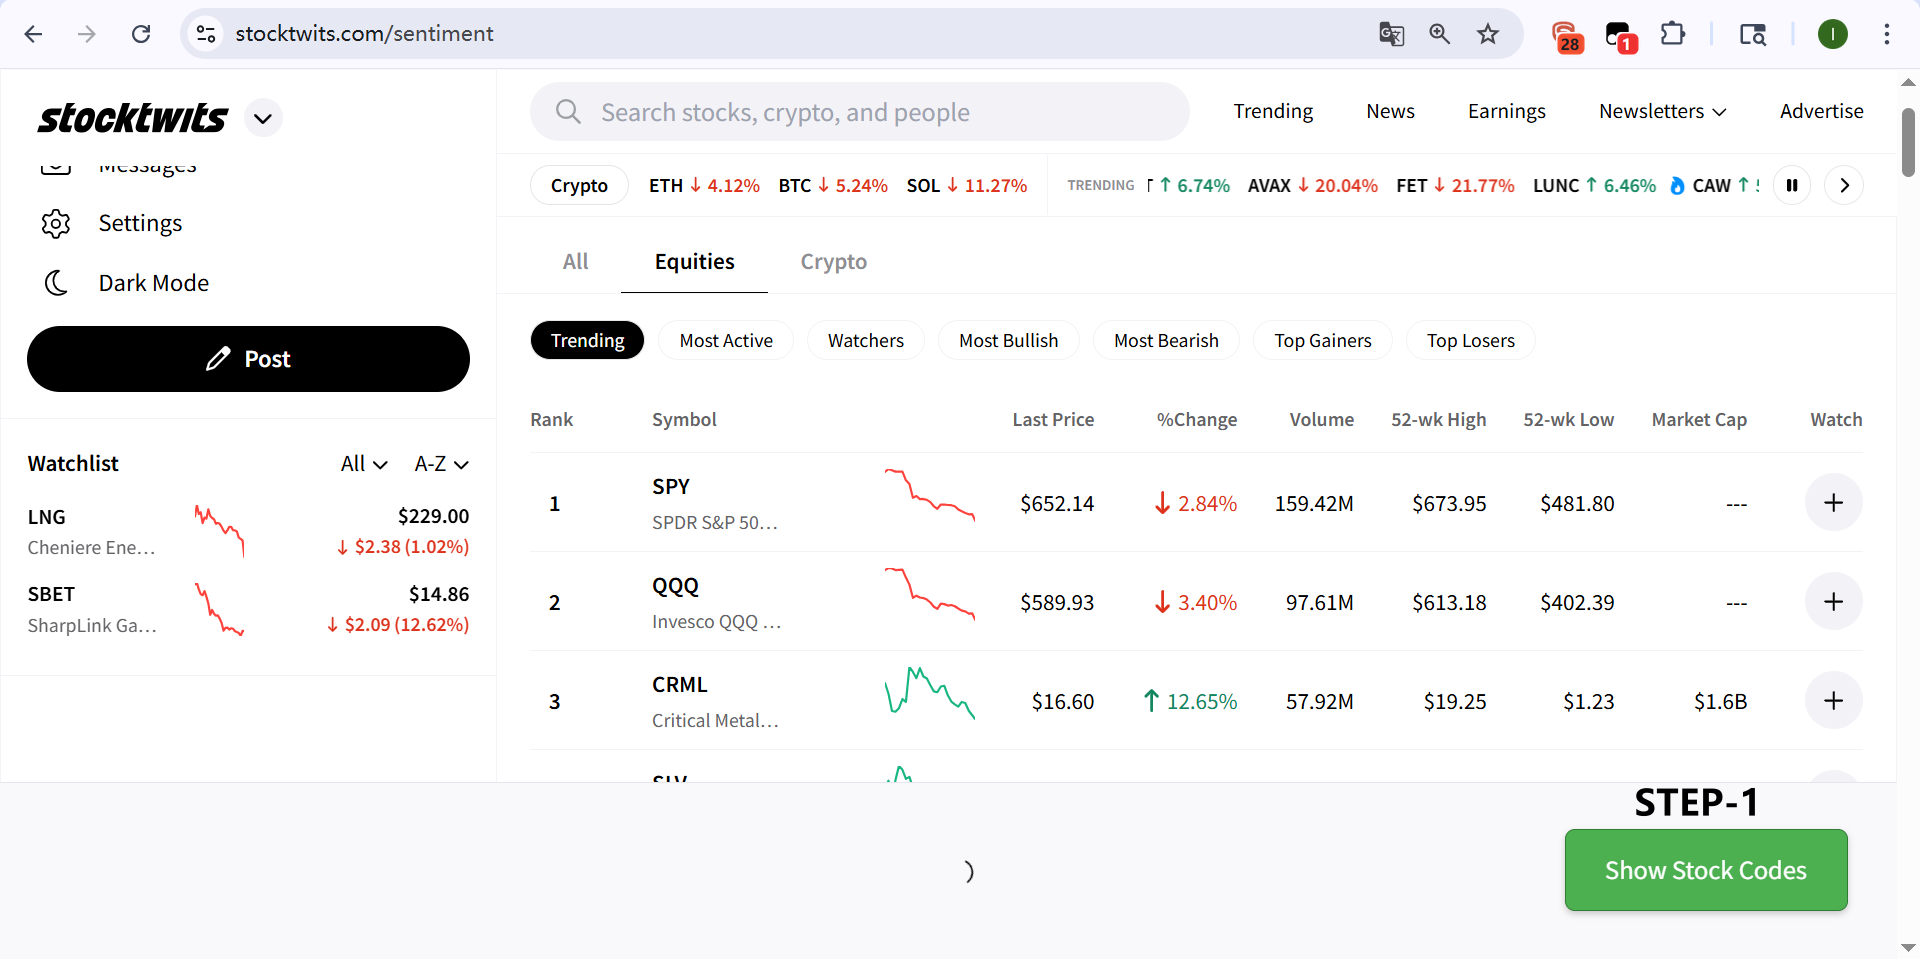Image resolution: width=1920 pixels, height=959 pixels.
Task: Switch to the Crypto tab
Action: 833,262
